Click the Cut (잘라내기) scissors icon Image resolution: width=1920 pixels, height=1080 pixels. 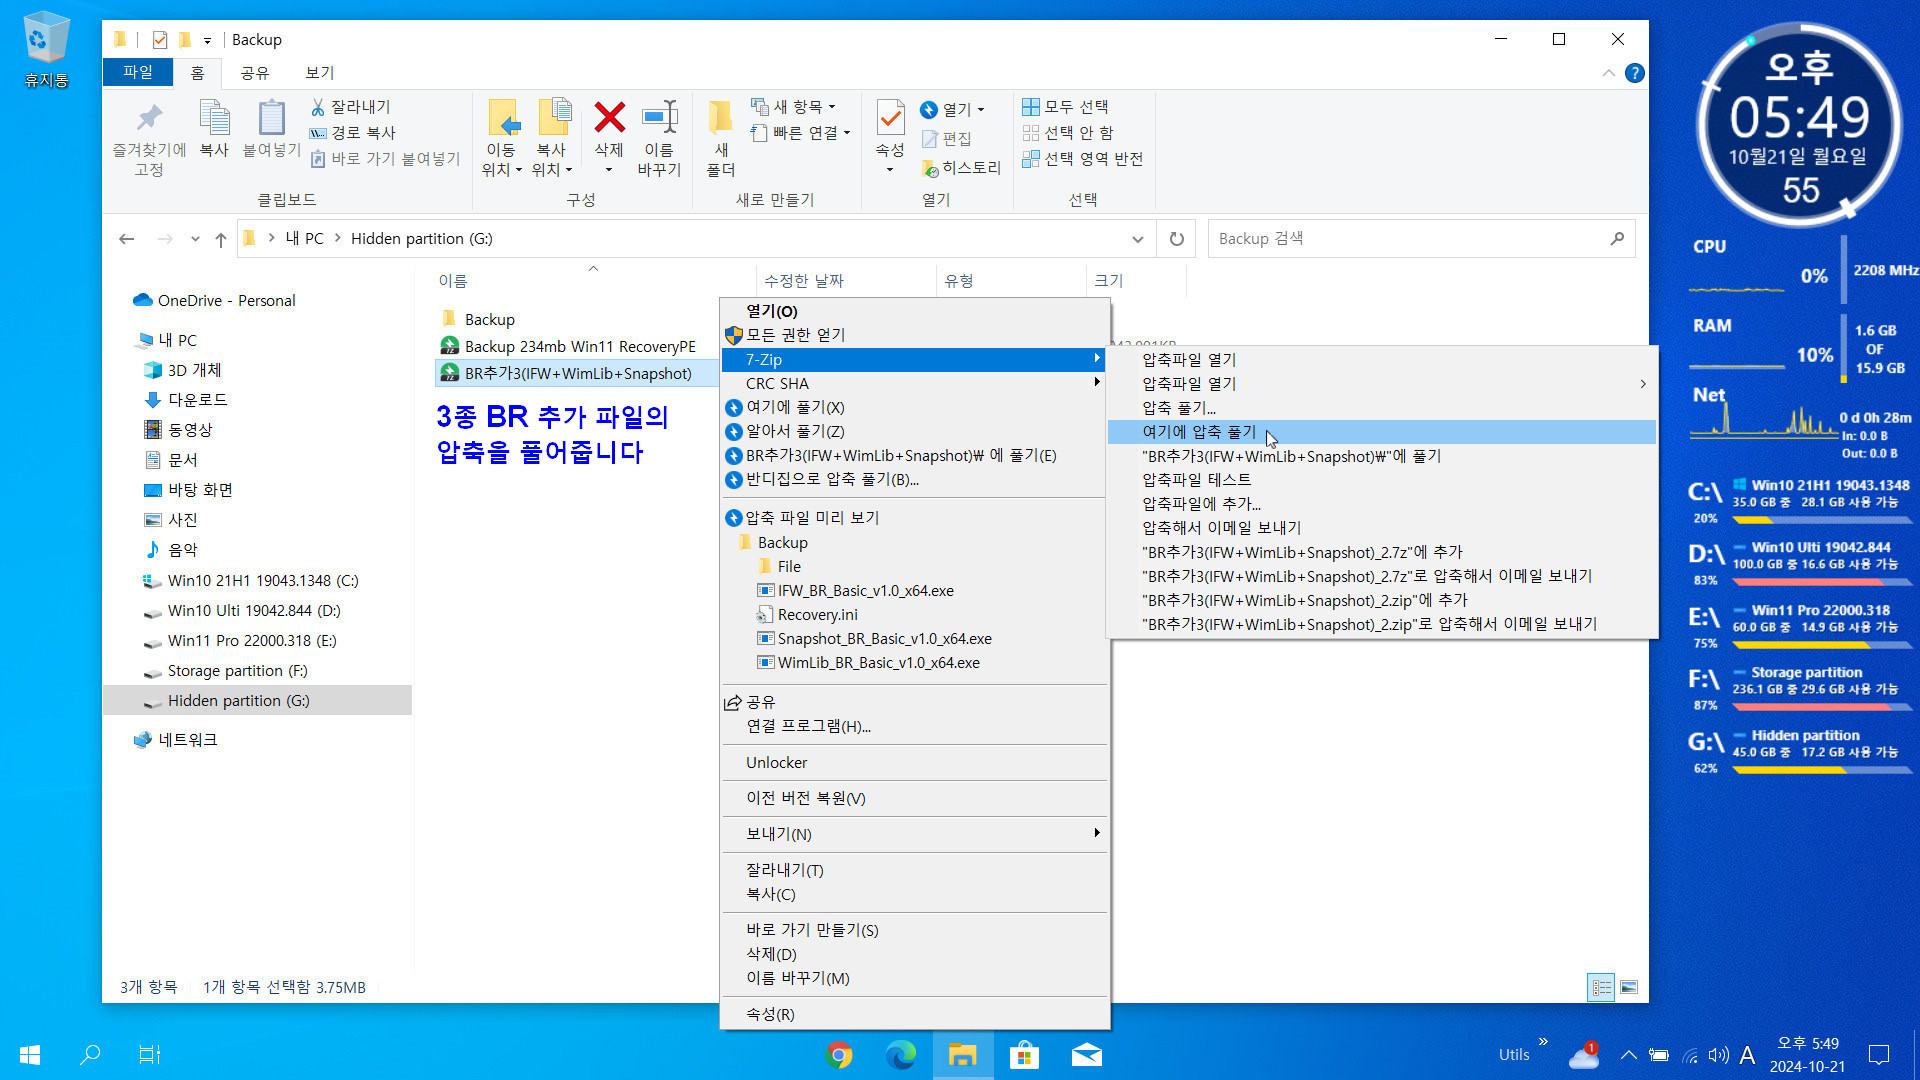coord(318,107)
